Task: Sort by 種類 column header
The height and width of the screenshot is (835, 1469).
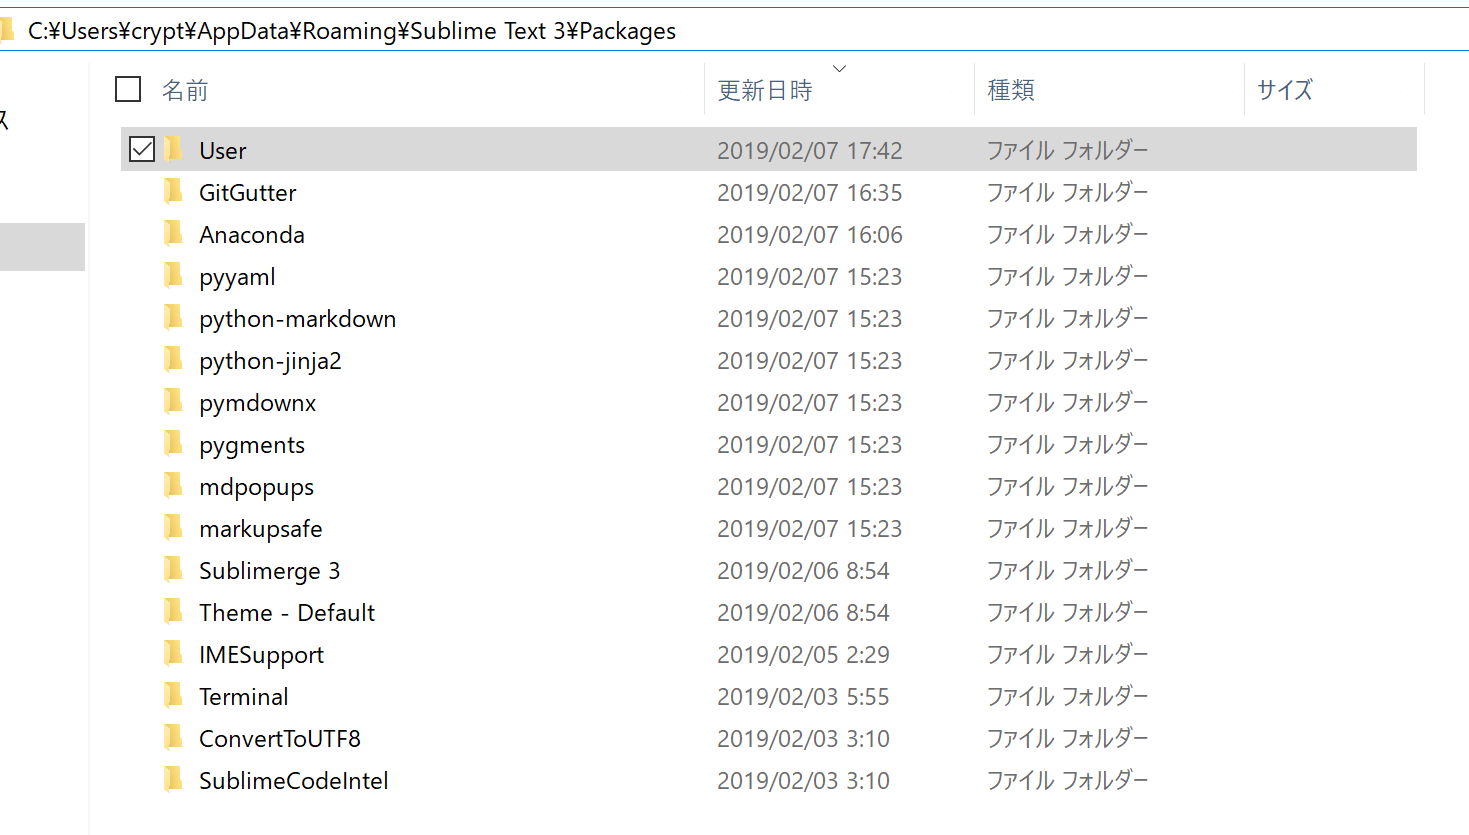Action: [1011, 90]
